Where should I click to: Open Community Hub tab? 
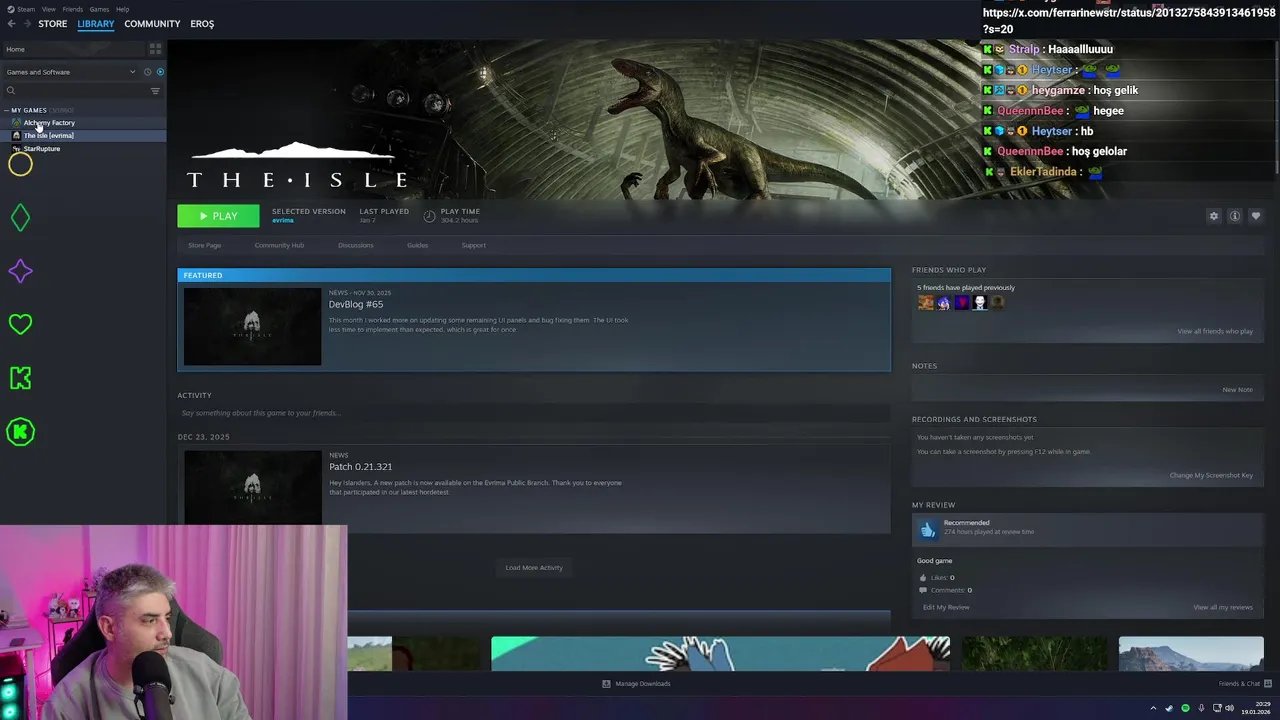pyautogui.click(x=279, y=245)
